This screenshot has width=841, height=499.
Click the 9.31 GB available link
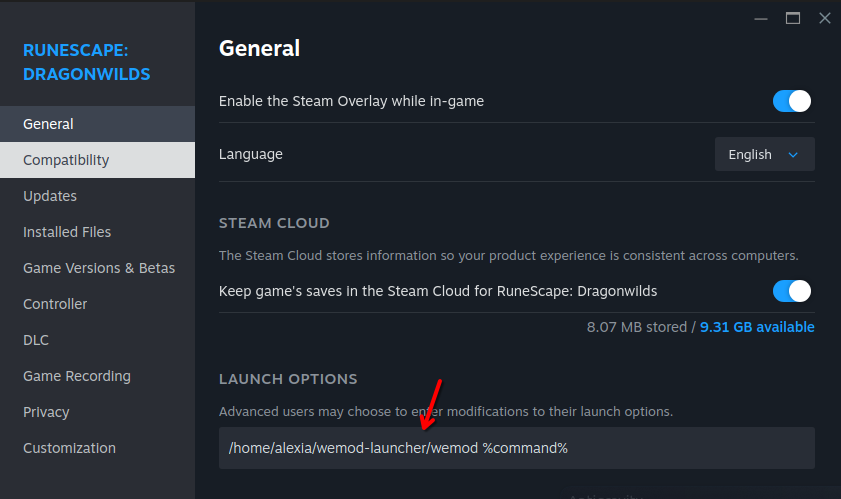pyautogui.click(x=757, y=327)
